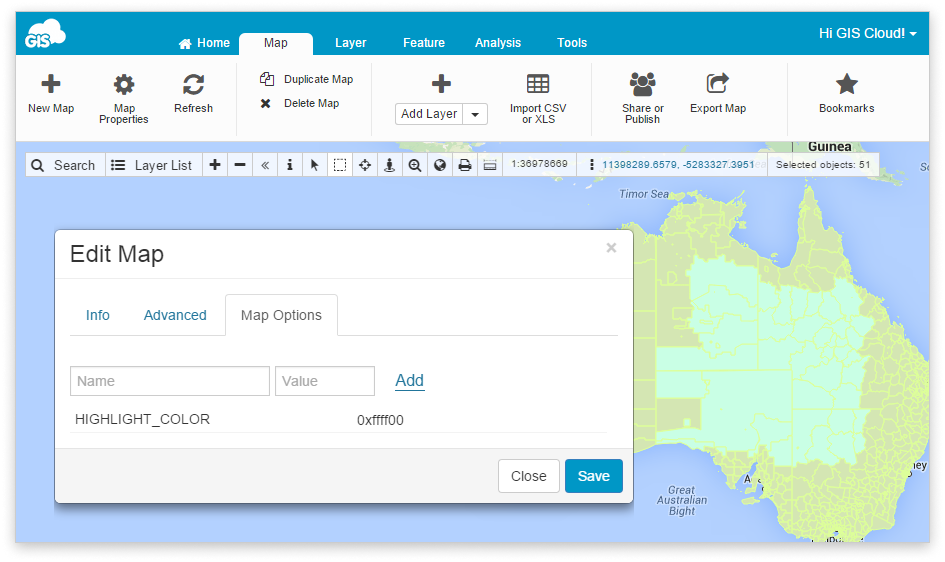
Task: Open the Analysis ribbon tab
Action: coord(498,43)
